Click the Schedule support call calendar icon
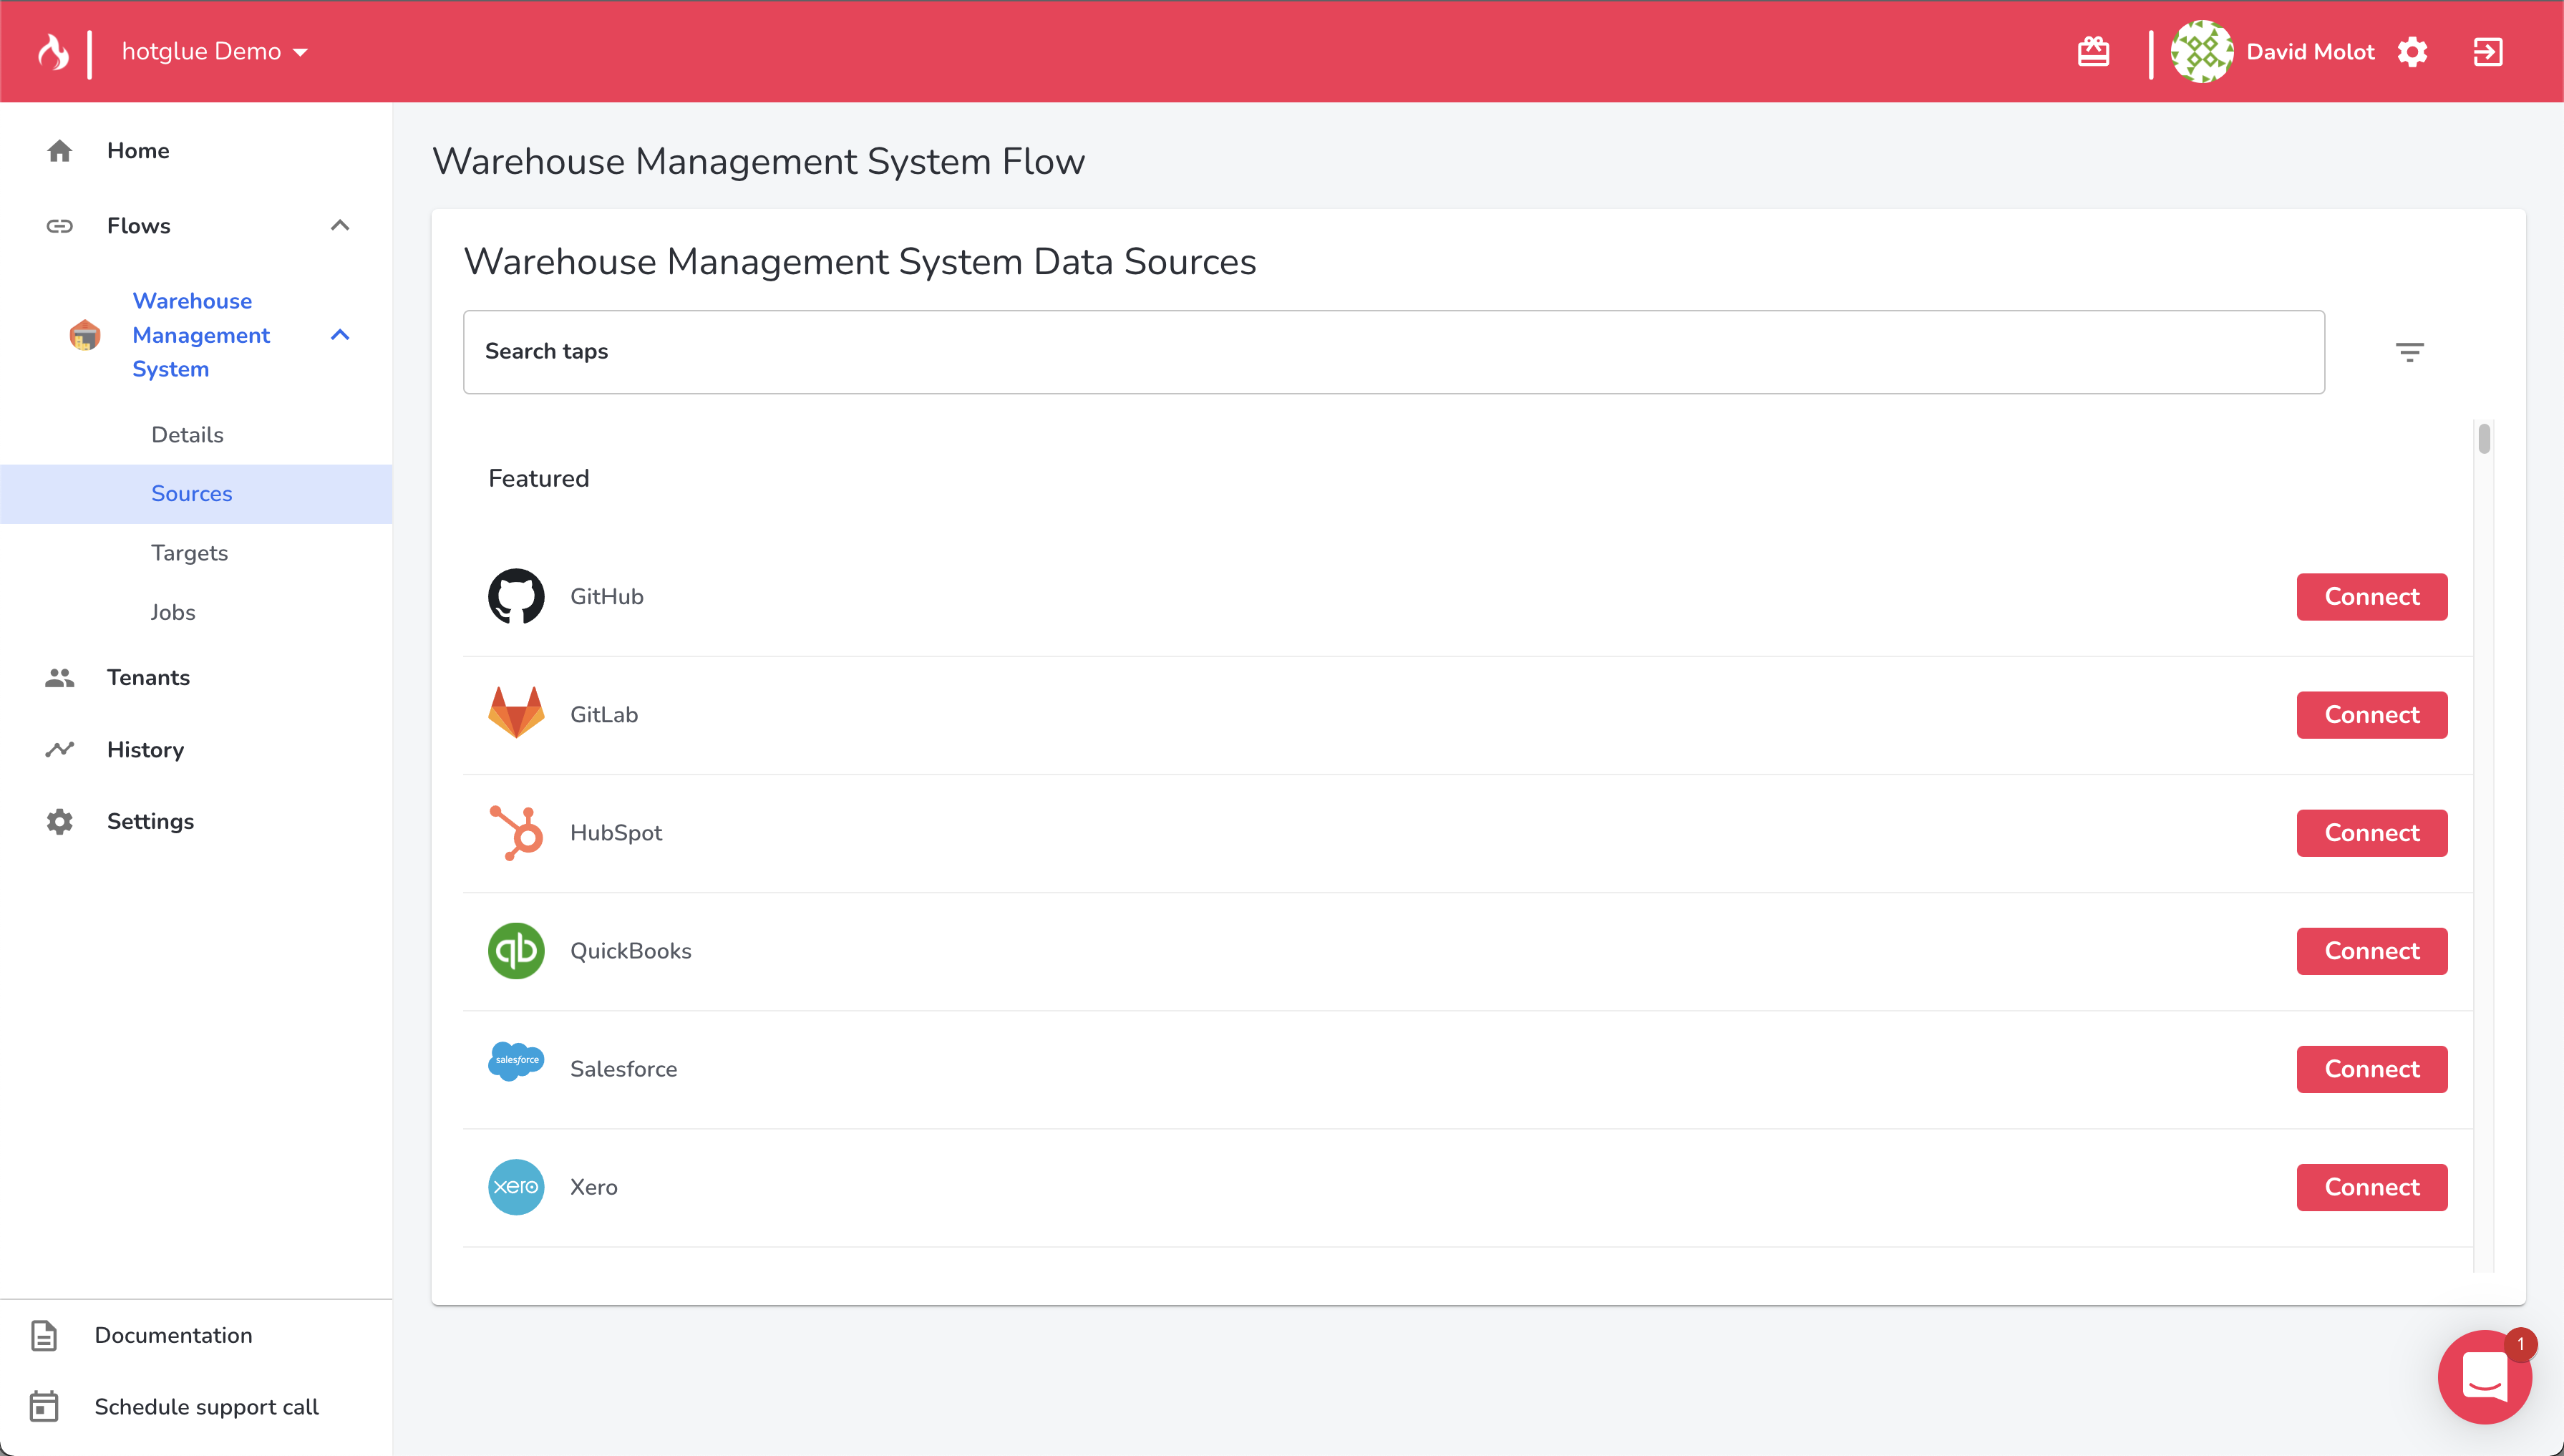Viewport: 2564px width, 1456px height. [44, 1407]
